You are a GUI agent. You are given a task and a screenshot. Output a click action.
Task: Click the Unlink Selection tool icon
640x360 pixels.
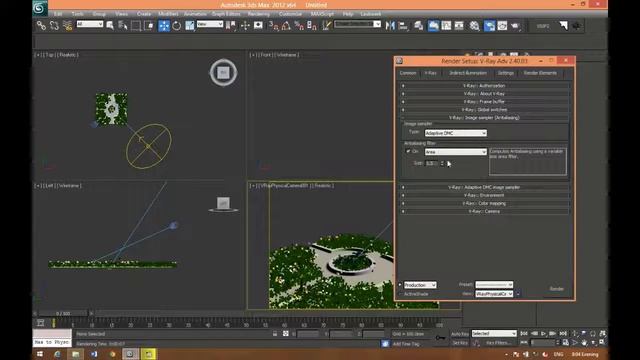point(54,26)
